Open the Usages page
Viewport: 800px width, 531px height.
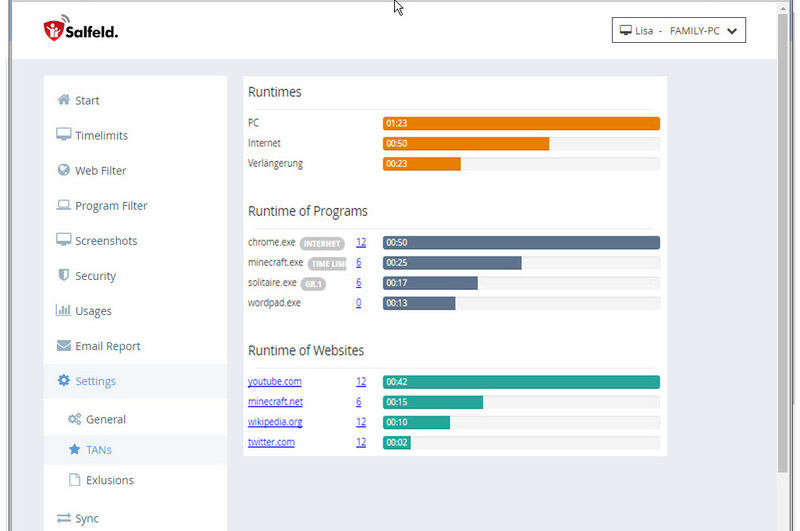coord(135,311)
